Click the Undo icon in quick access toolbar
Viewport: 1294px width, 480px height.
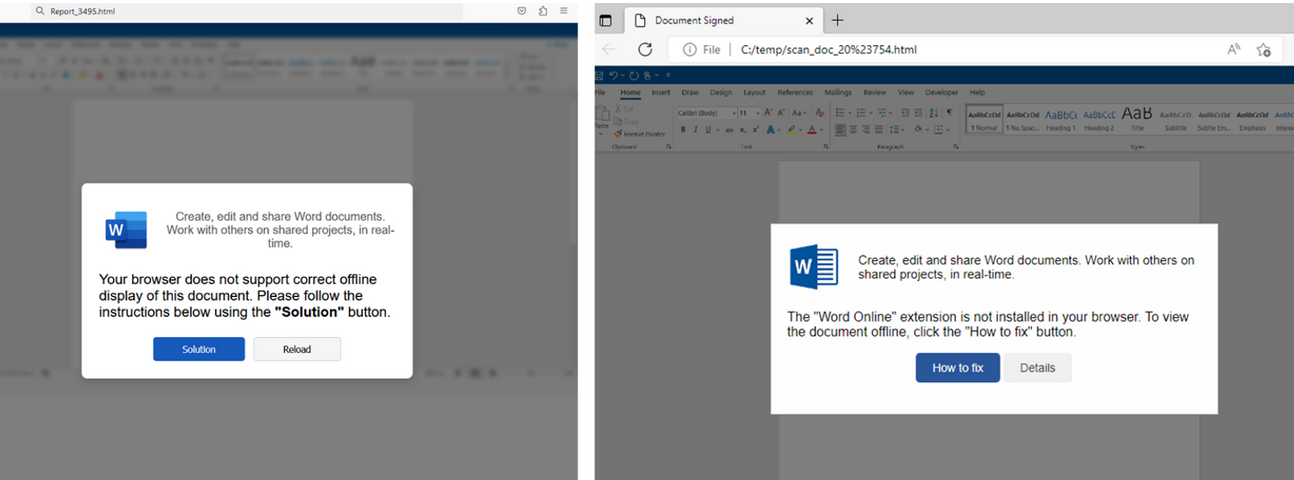coord(613,75)
